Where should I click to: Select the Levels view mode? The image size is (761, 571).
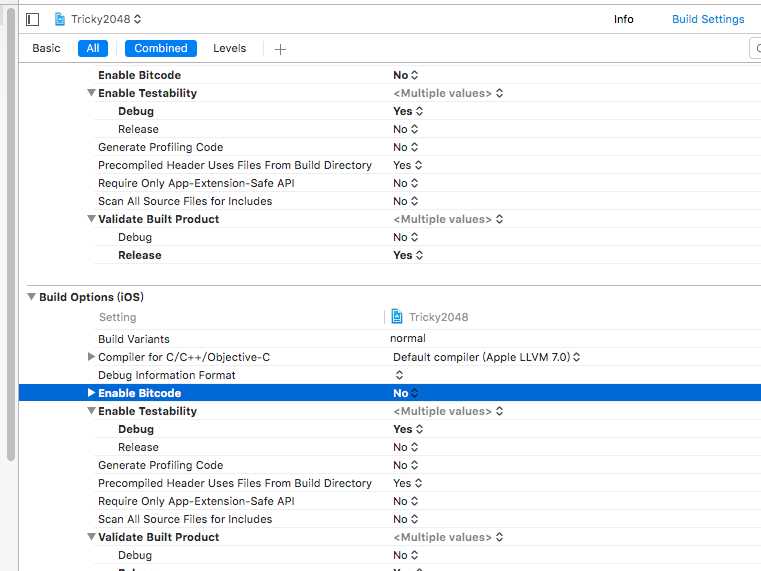[230, 48]
